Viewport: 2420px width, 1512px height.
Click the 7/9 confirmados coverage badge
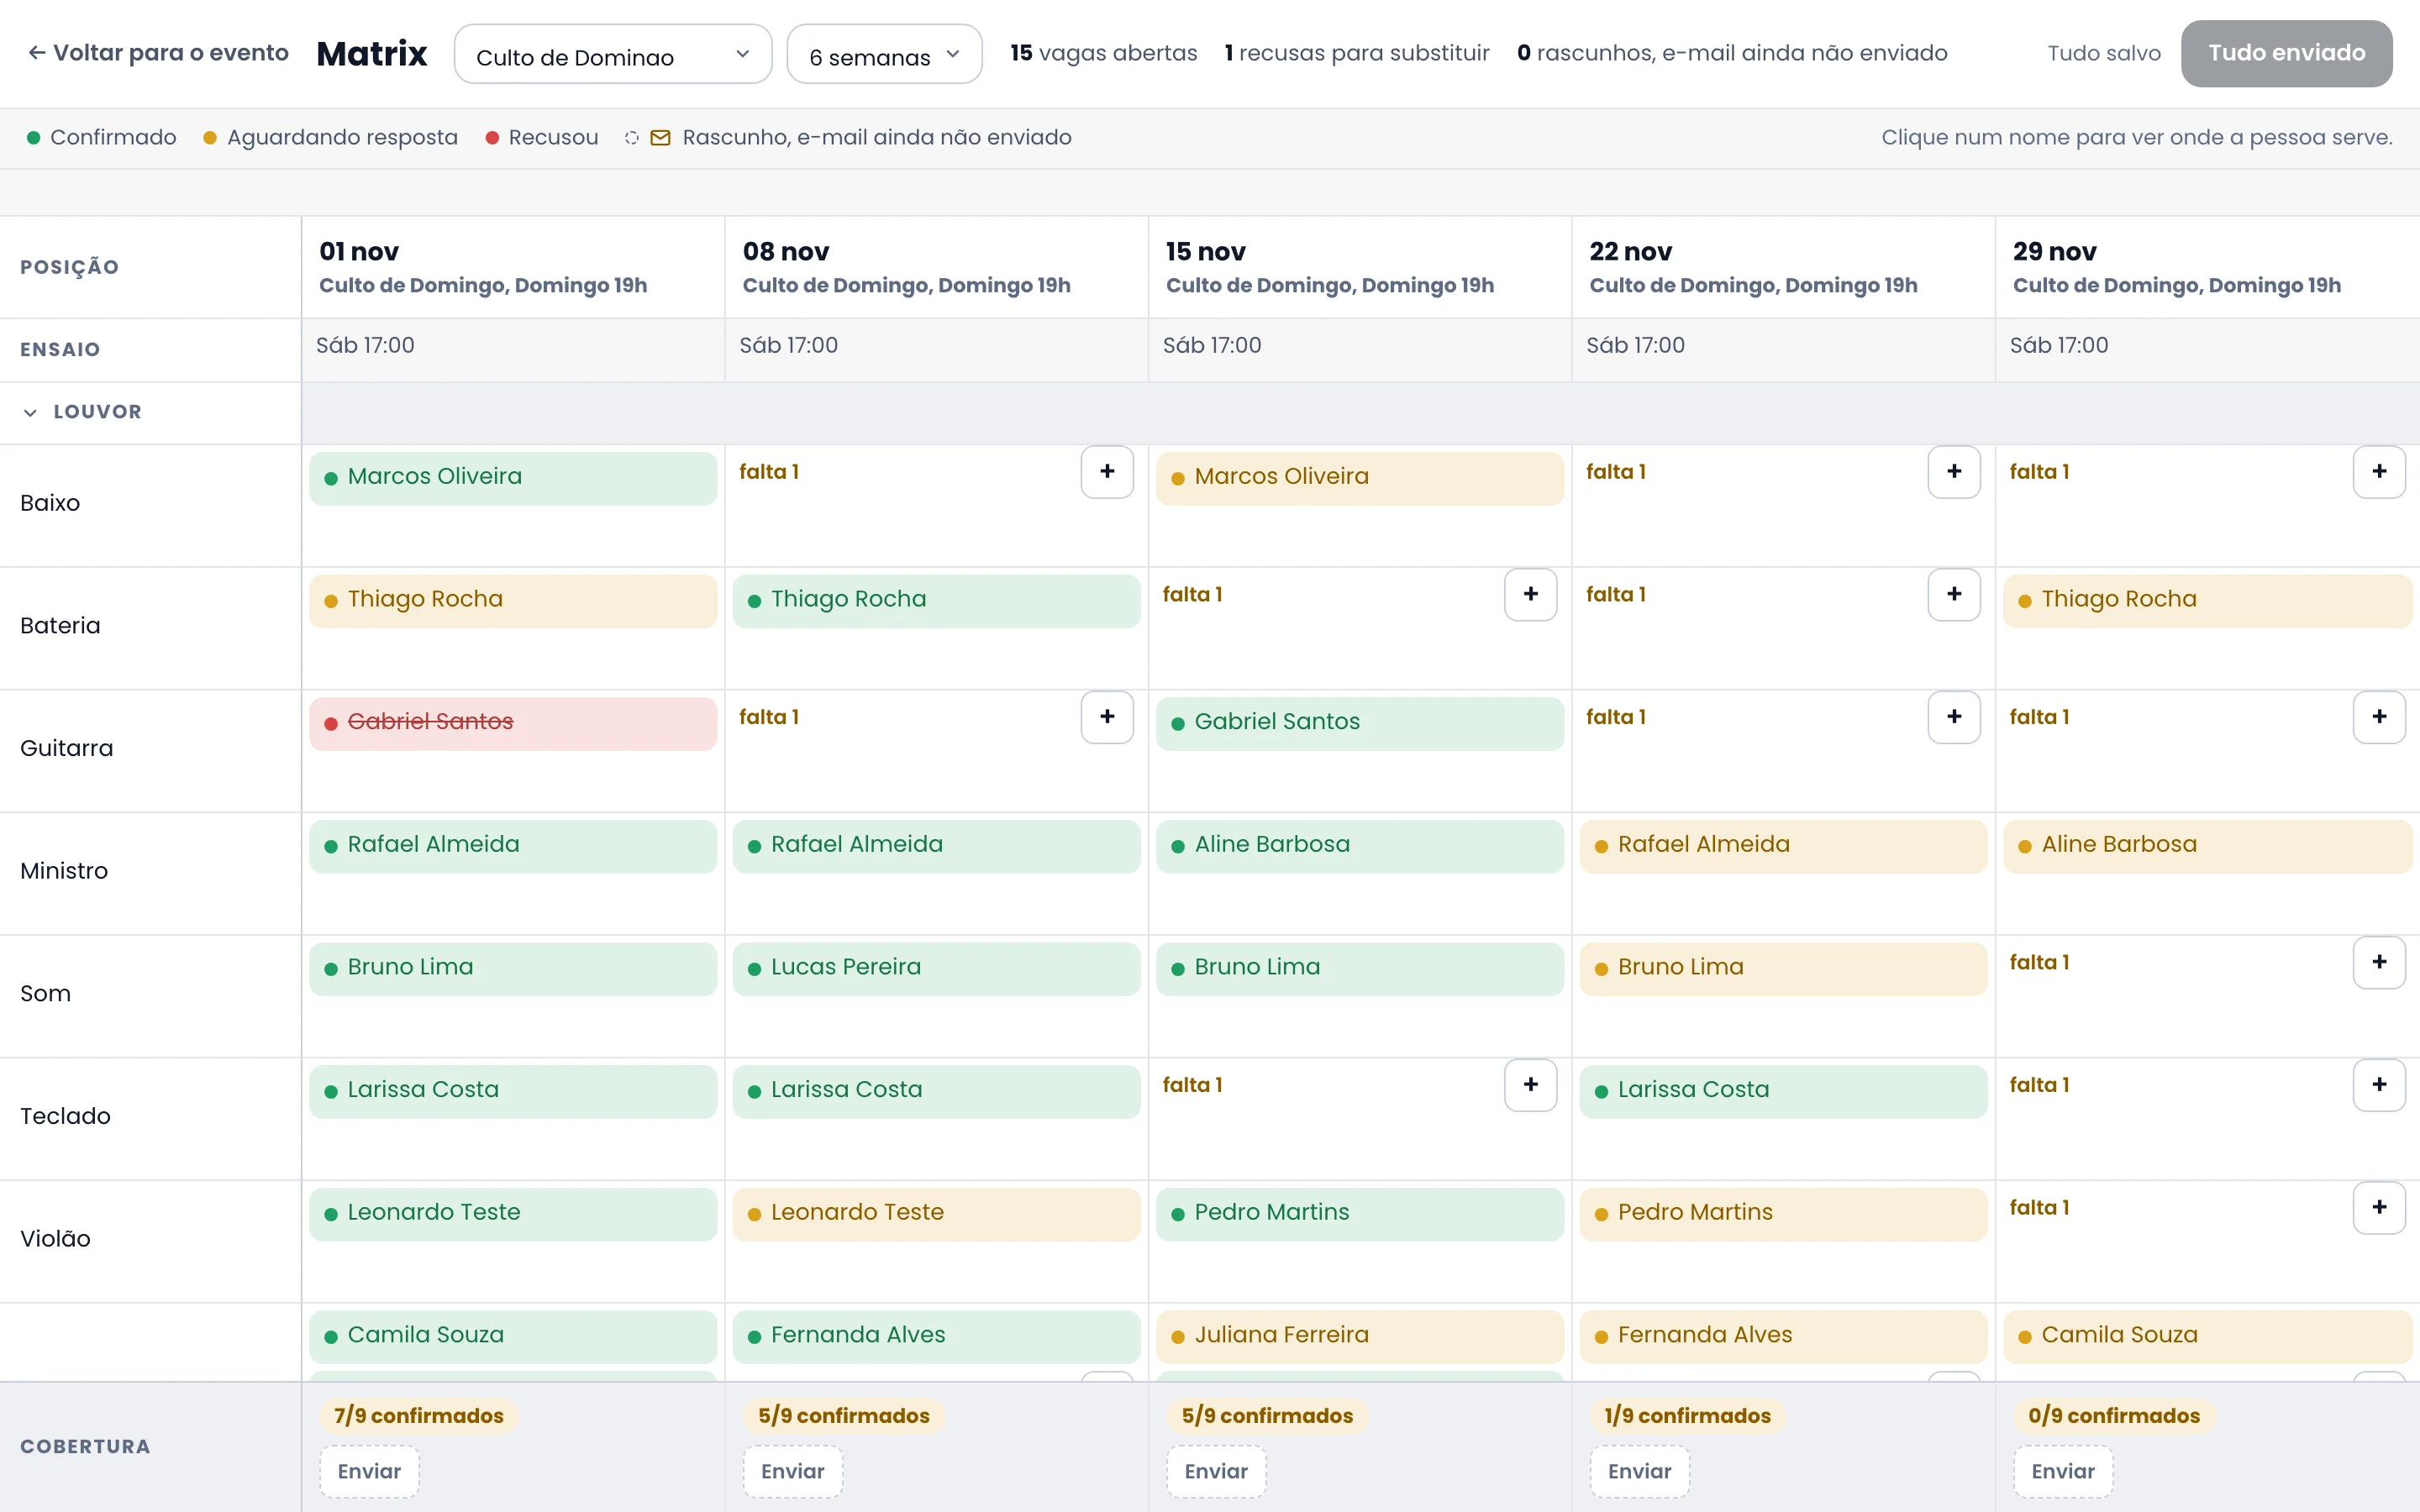[418, 1415]
